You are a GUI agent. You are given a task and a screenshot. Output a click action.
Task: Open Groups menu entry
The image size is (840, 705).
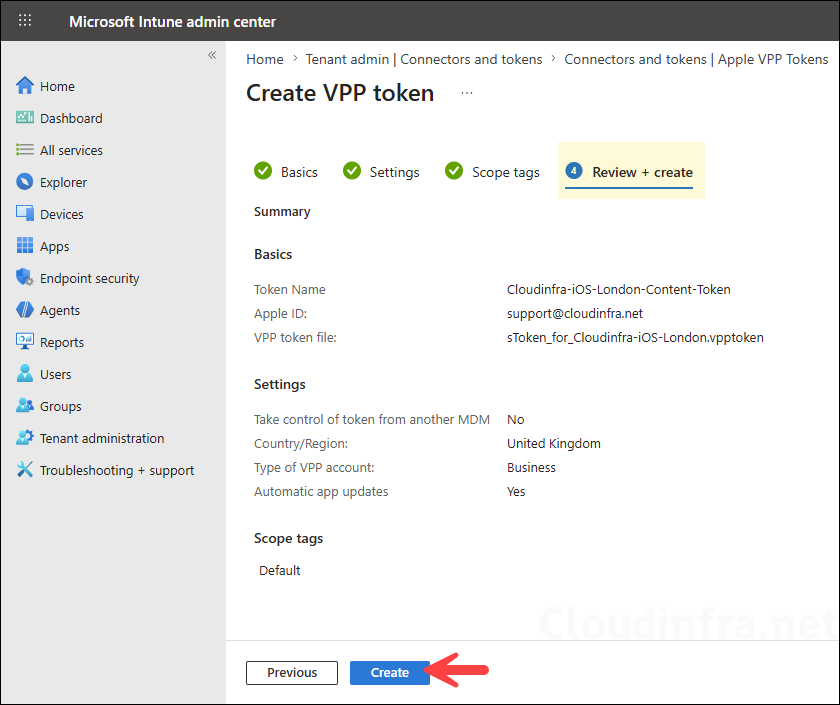tap(61, 407)
